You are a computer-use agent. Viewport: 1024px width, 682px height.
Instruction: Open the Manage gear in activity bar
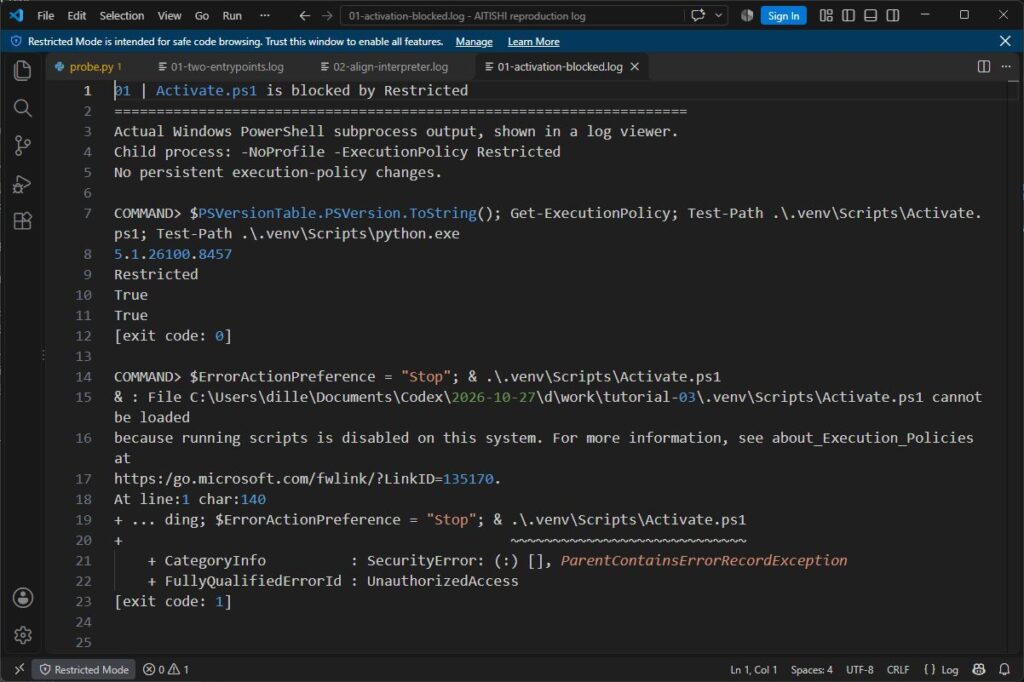23,635
